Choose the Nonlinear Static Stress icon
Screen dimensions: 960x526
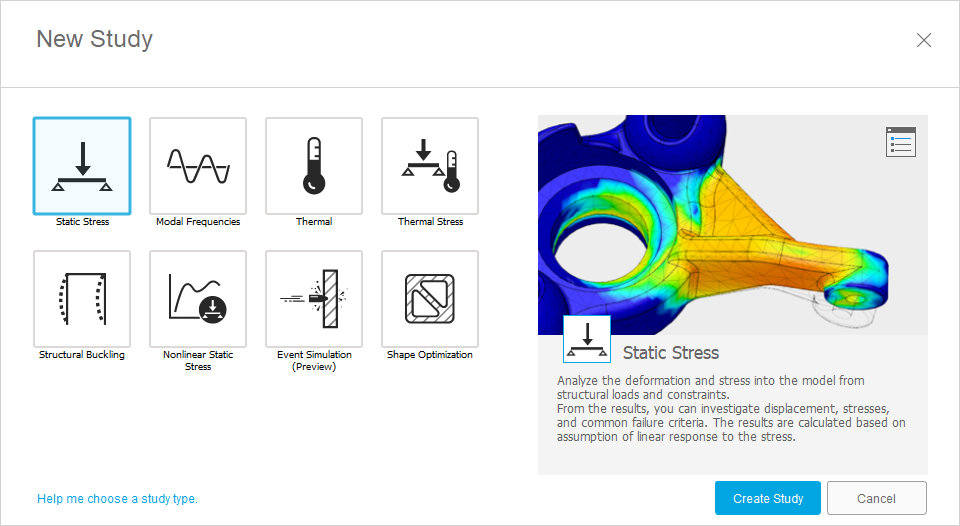click(198, 299)
